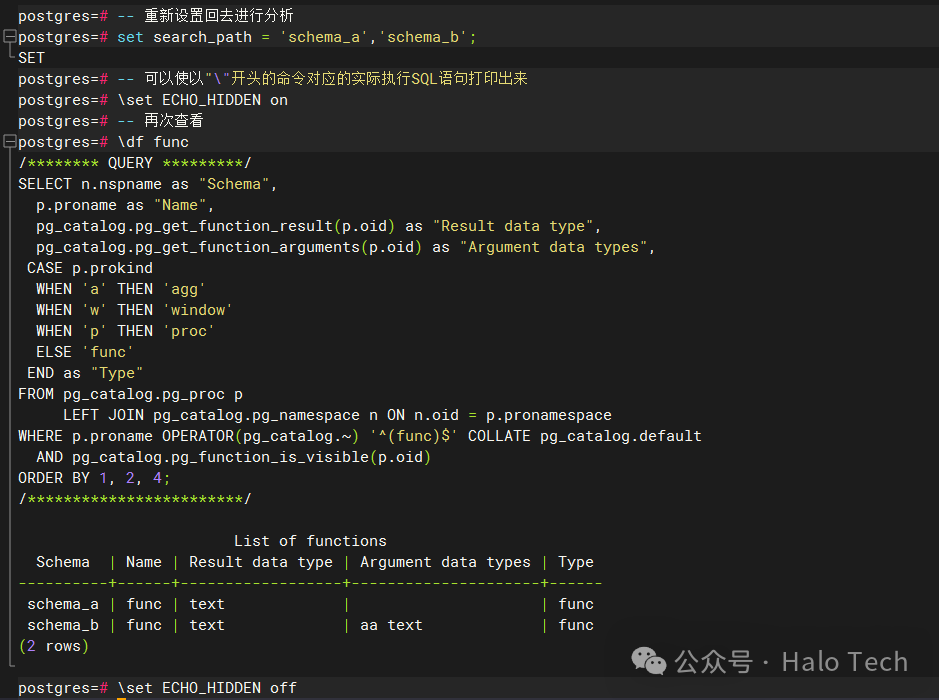Collapse the fold at \df func line
This screenshot has width=939, height=700.
point(9,142)
